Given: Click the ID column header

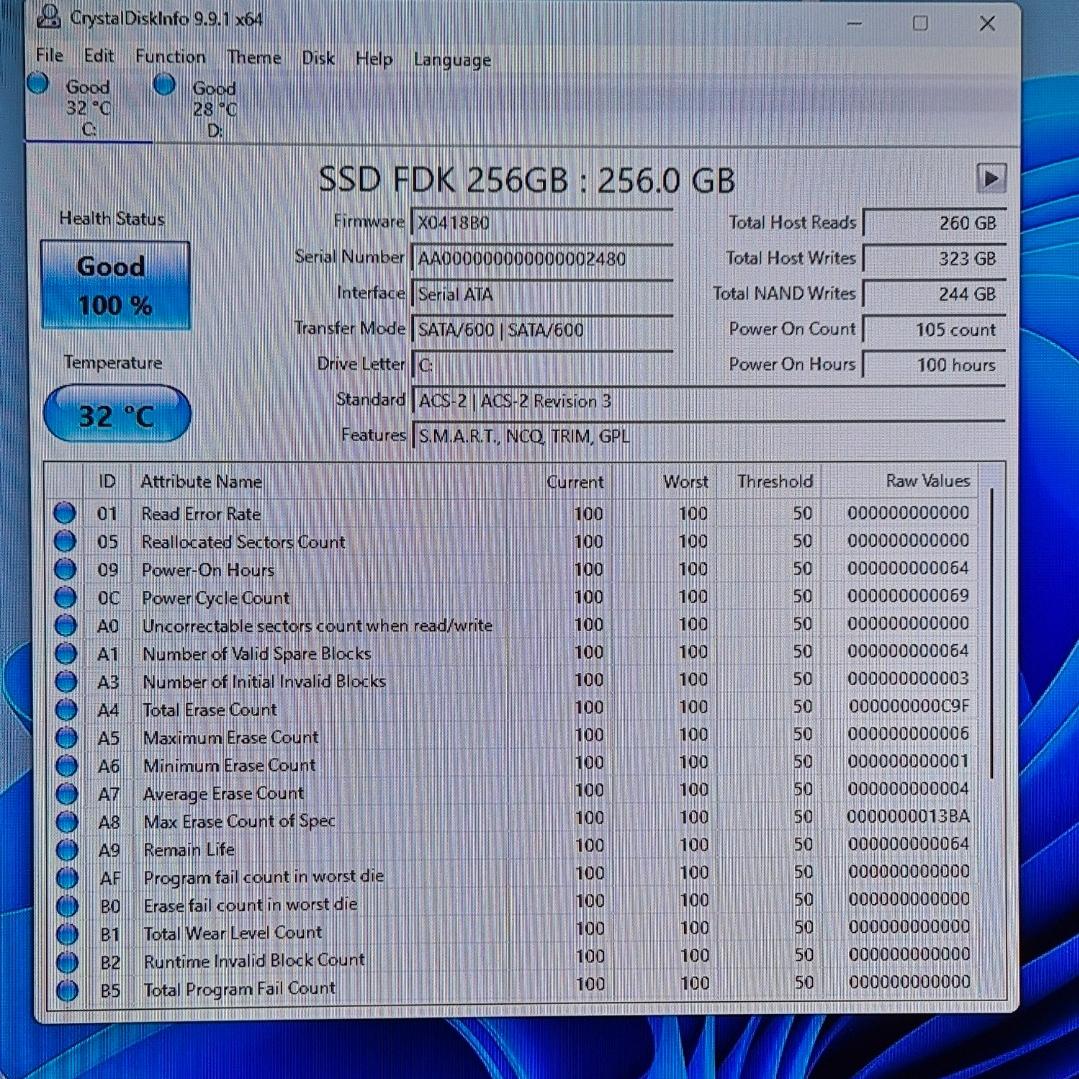Looking at the screenshot, I should 107,481.
